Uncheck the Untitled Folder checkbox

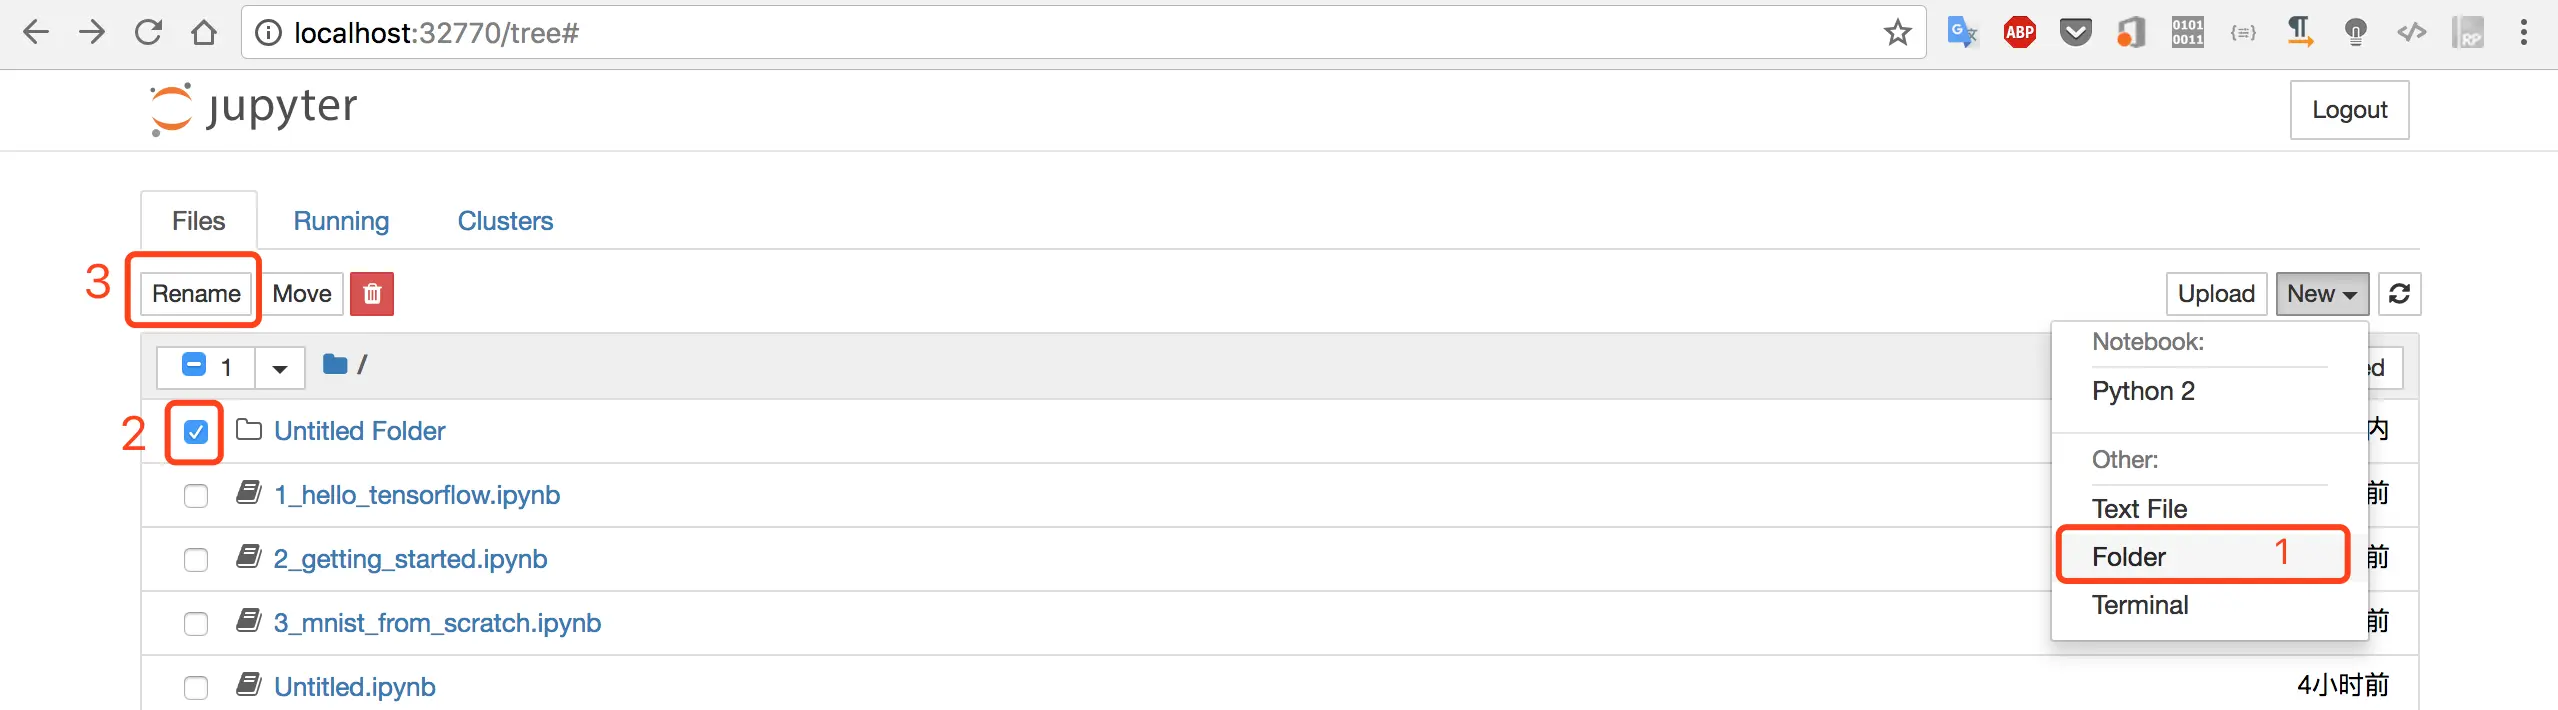pyautogui.click(x=196, y=432)
